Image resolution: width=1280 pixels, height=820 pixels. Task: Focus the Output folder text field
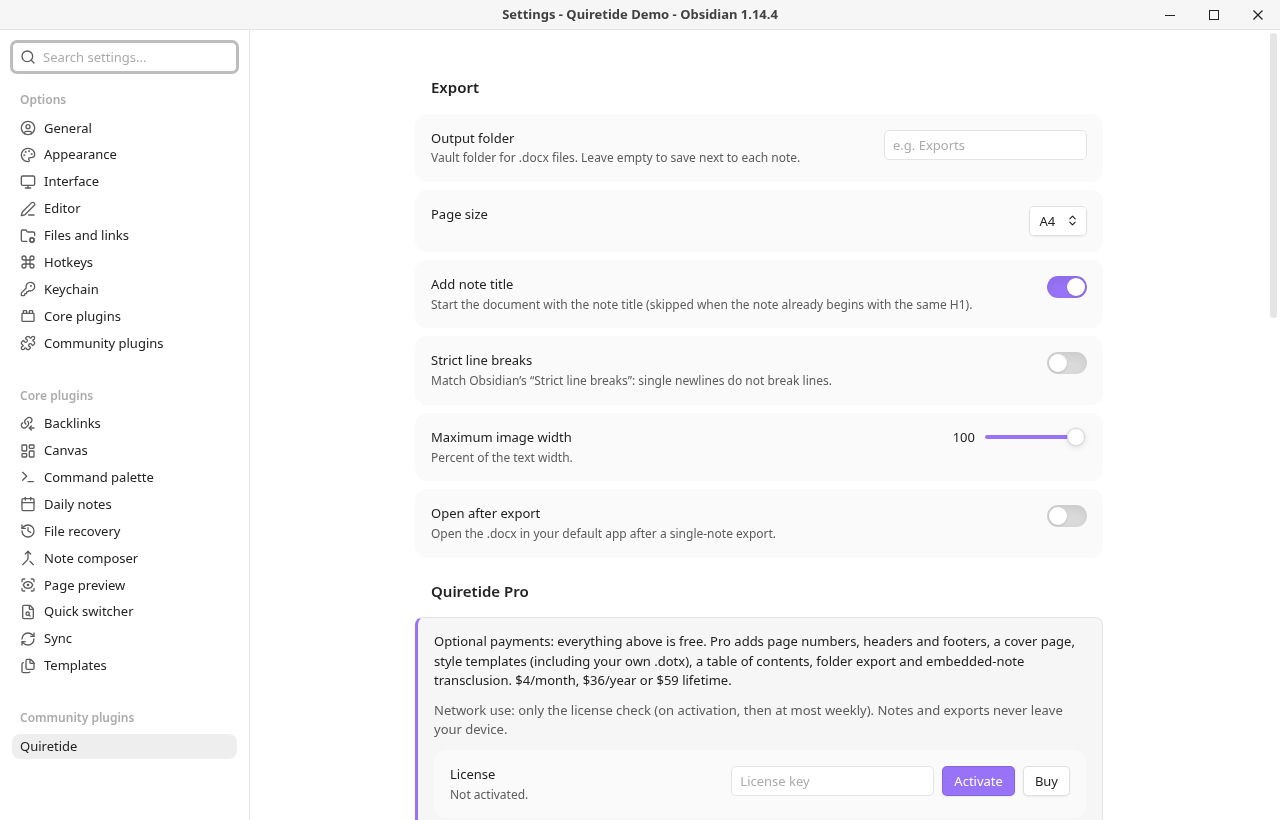[x=985, y=145]
